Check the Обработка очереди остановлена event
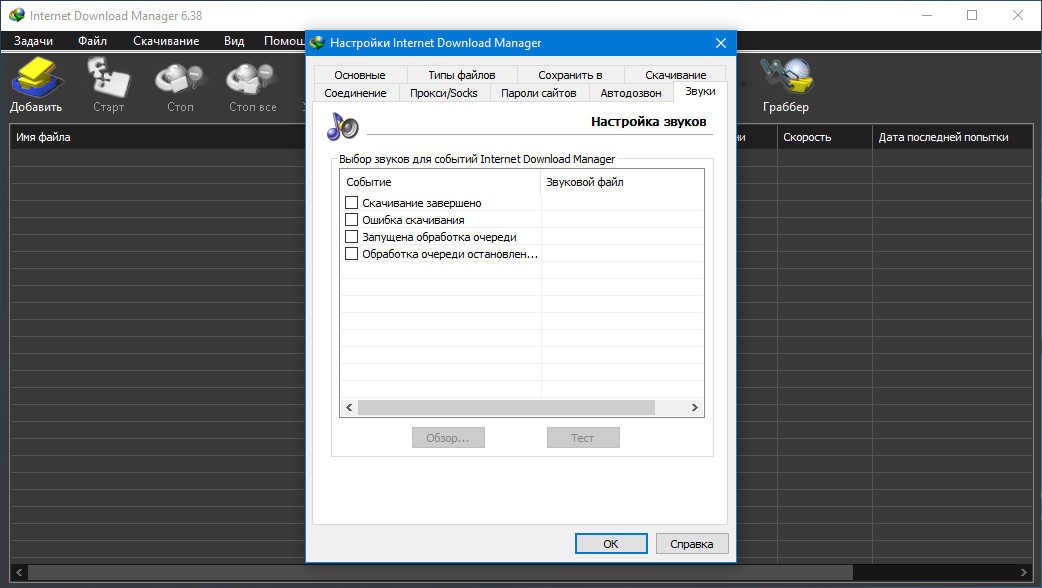The width and height of the screenshot is (1042, 588). (352, 253)
